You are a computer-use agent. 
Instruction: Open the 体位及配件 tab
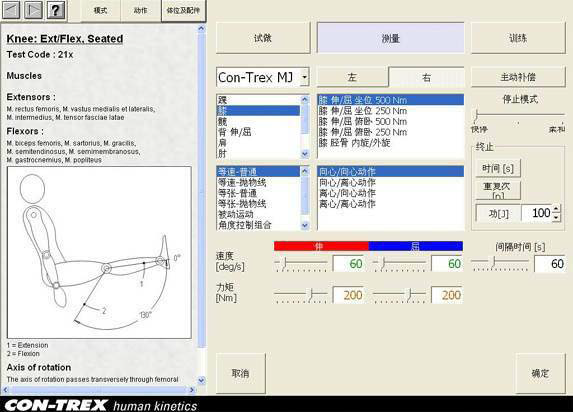[x=183, y=11]
